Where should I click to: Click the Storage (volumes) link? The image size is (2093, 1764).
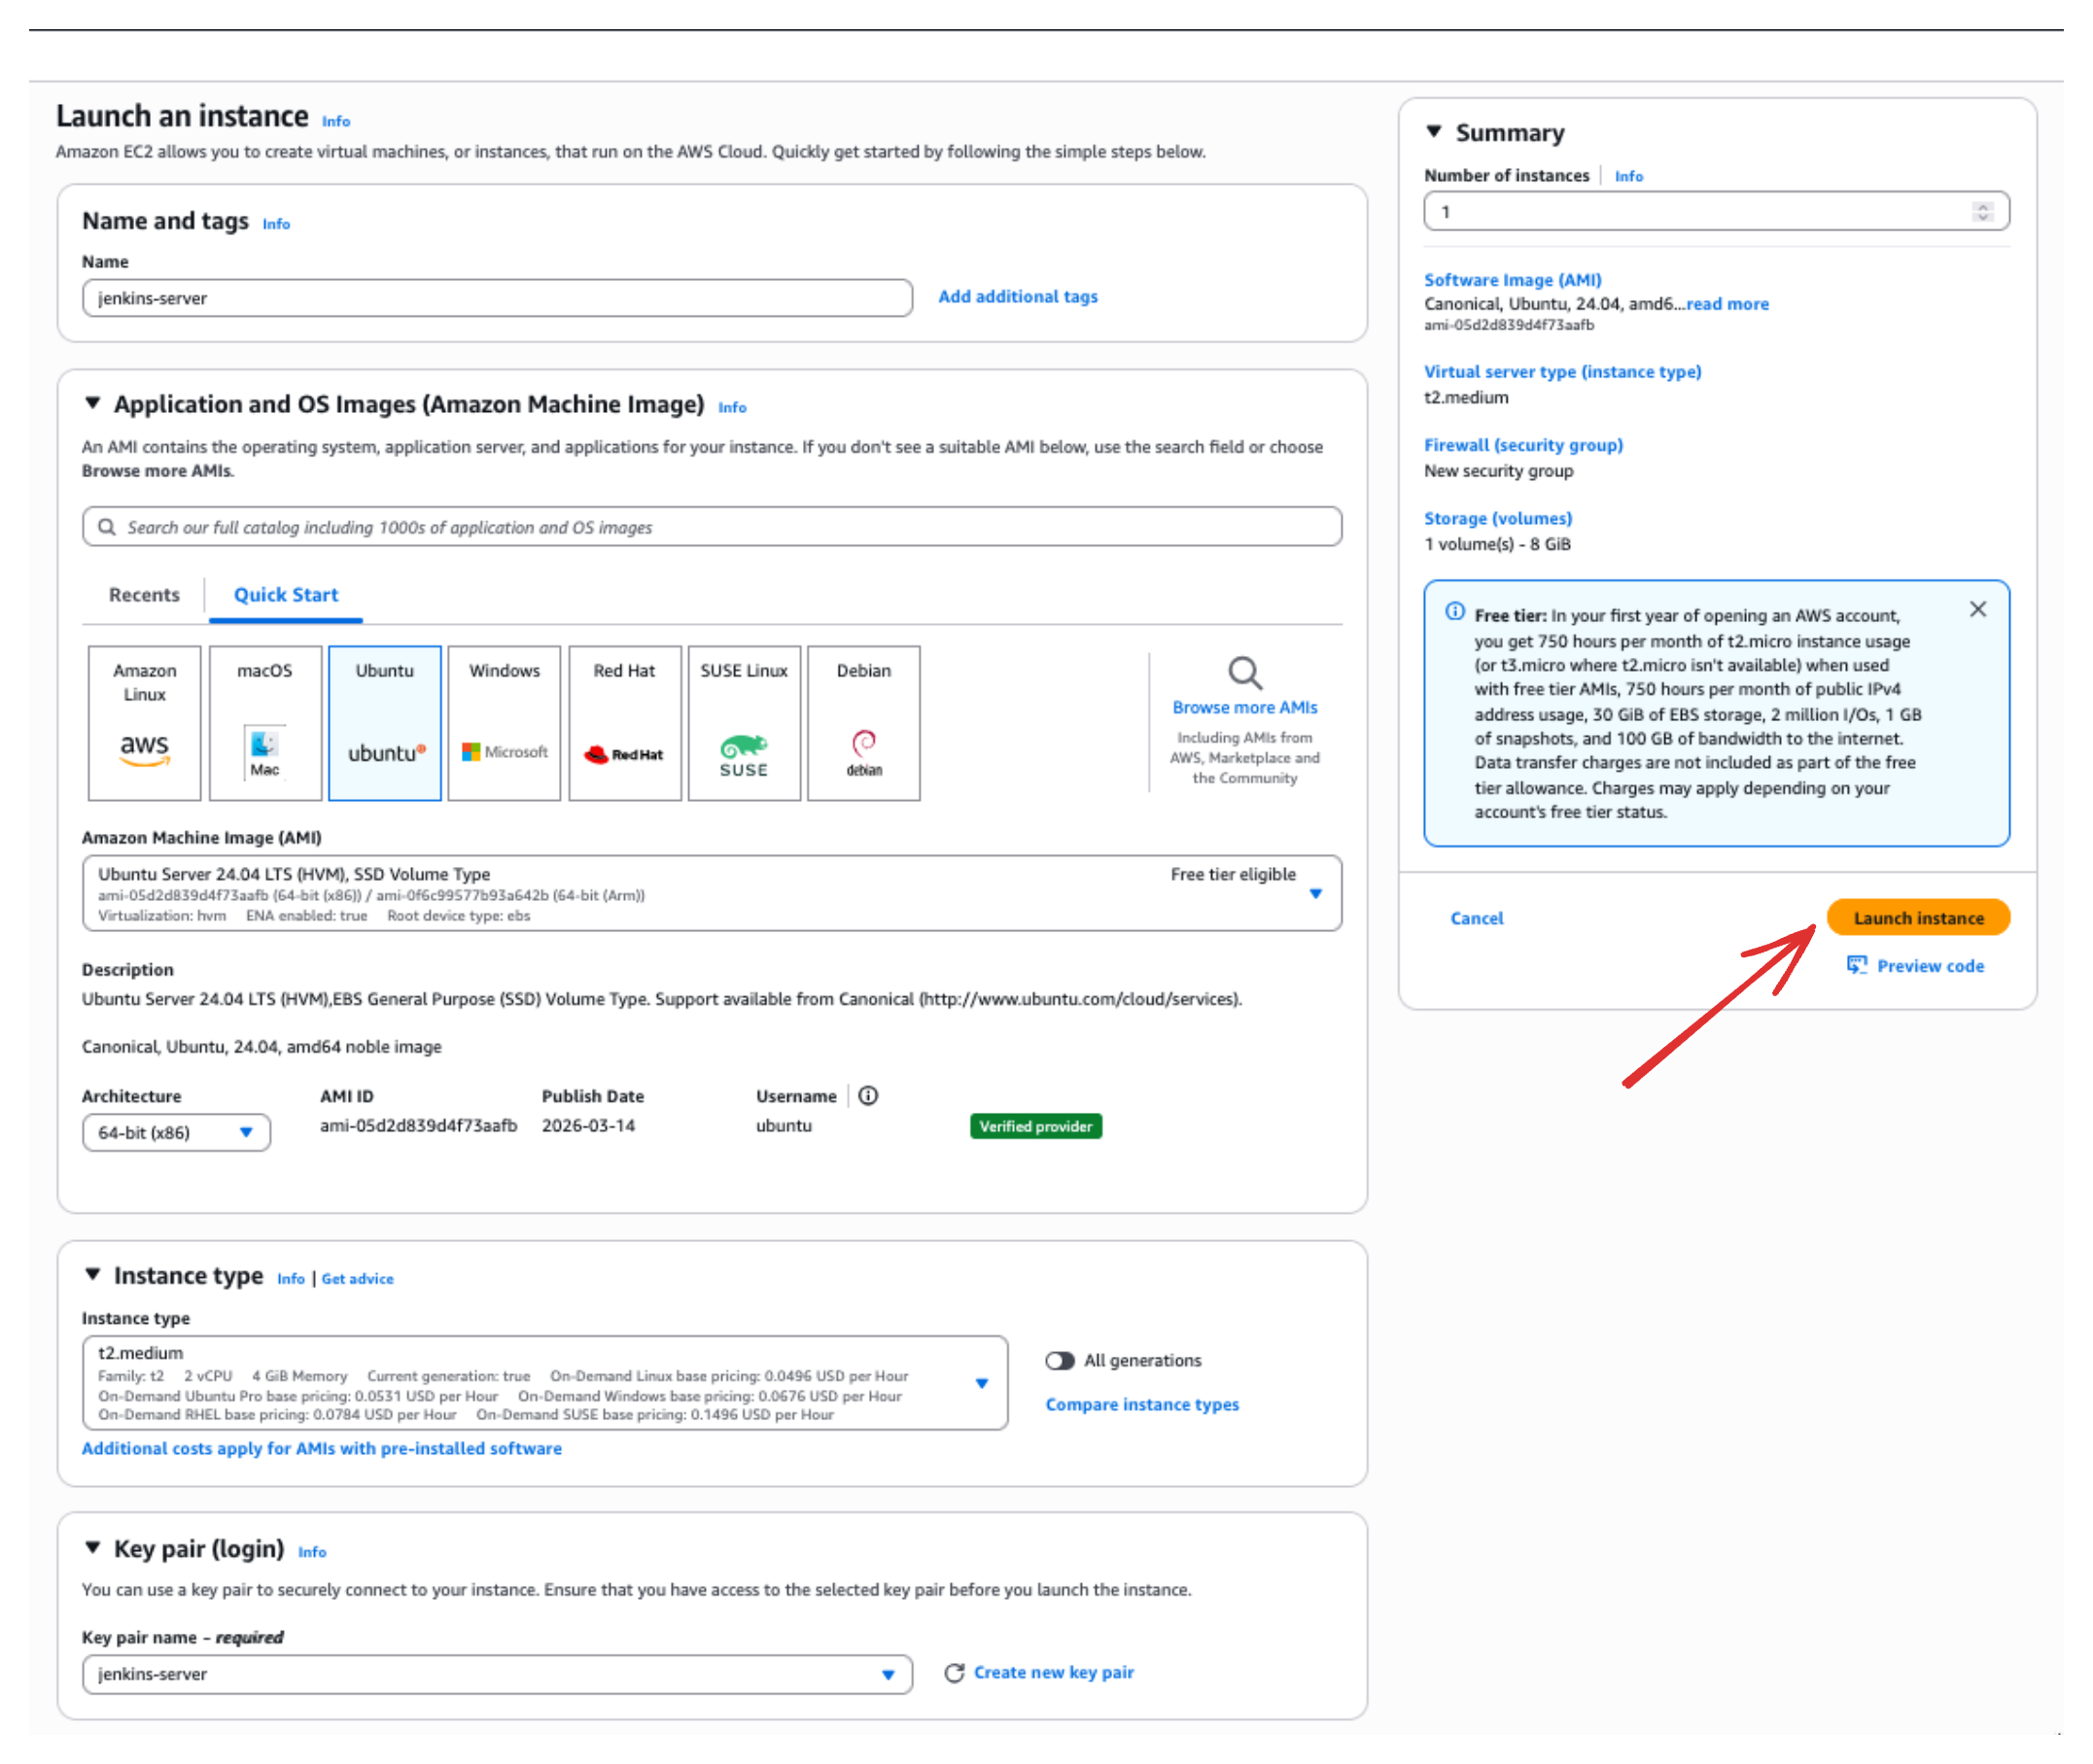[1498, 519]
